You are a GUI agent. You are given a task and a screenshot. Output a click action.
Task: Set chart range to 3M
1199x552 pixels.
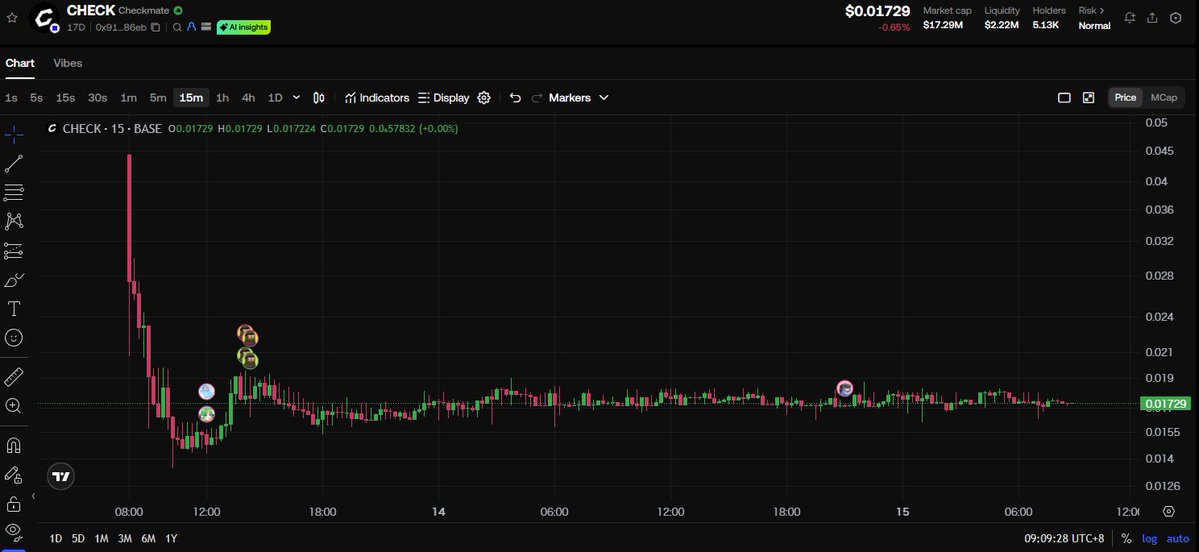tap(125, 538)
